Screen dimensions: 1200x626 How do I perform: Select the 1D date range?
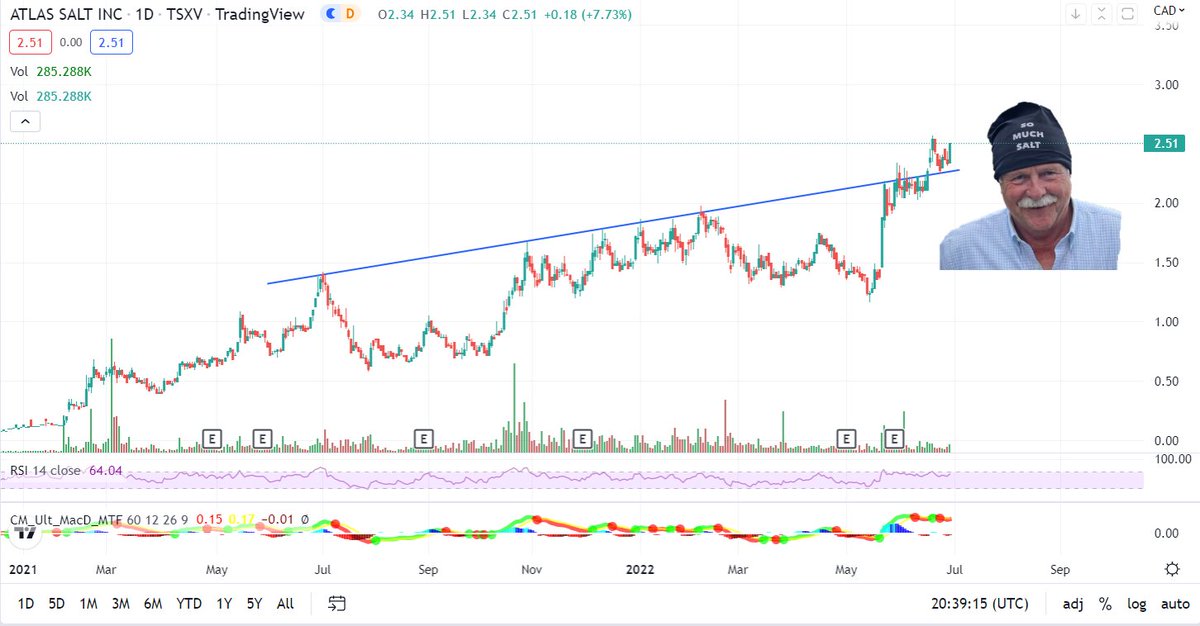27,604
